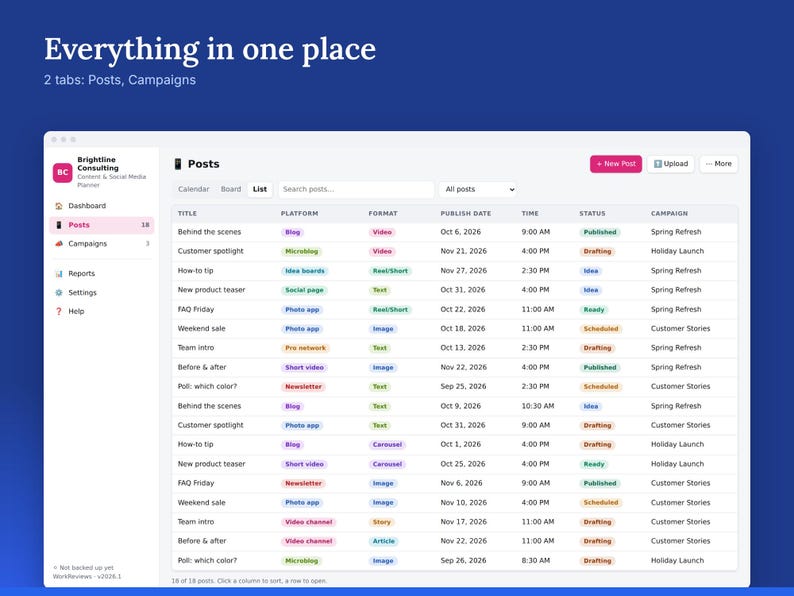Open Help in the sidebar
794x596 pixels.
(x=102, y=311)
